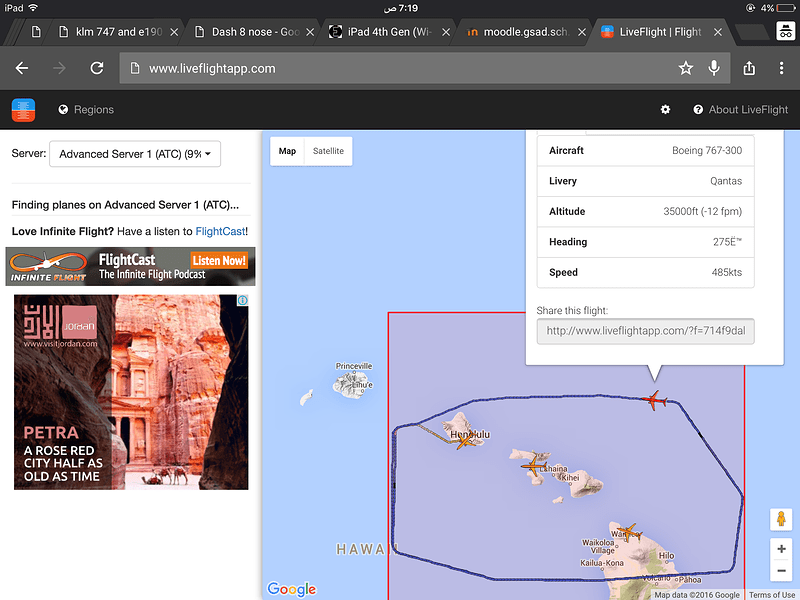Tap the microphone voice search icon
The image size is (800, 600).
pos(714,68)
